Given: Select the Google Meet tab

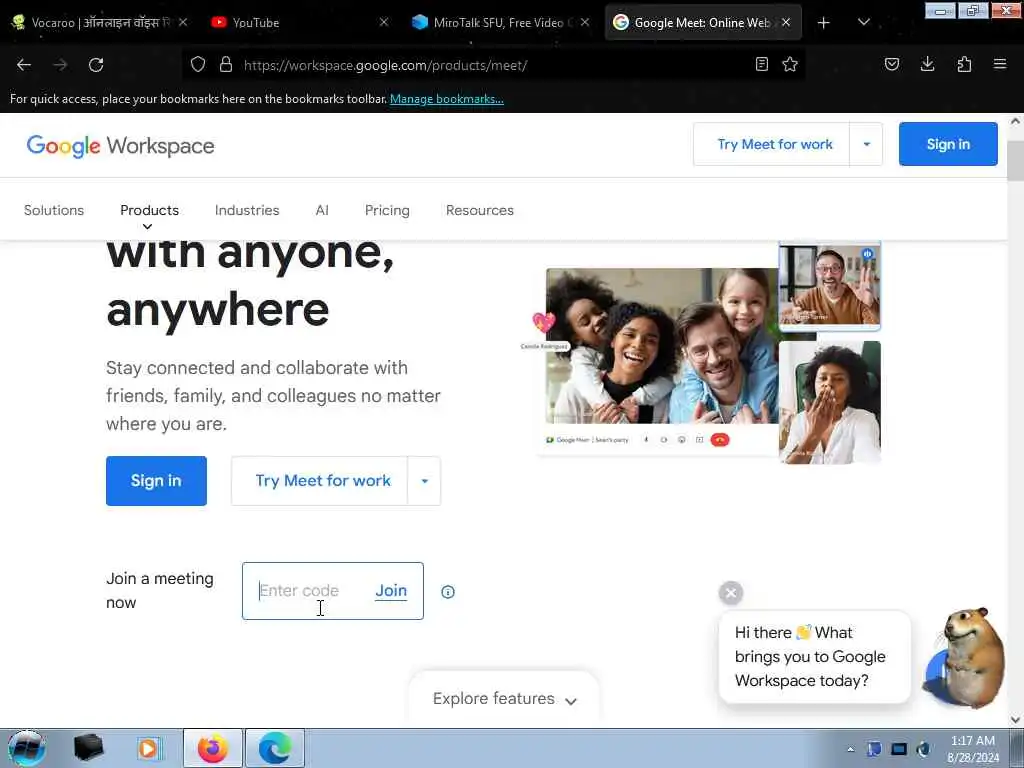Looking at the screenshot, I should (702, 23).
